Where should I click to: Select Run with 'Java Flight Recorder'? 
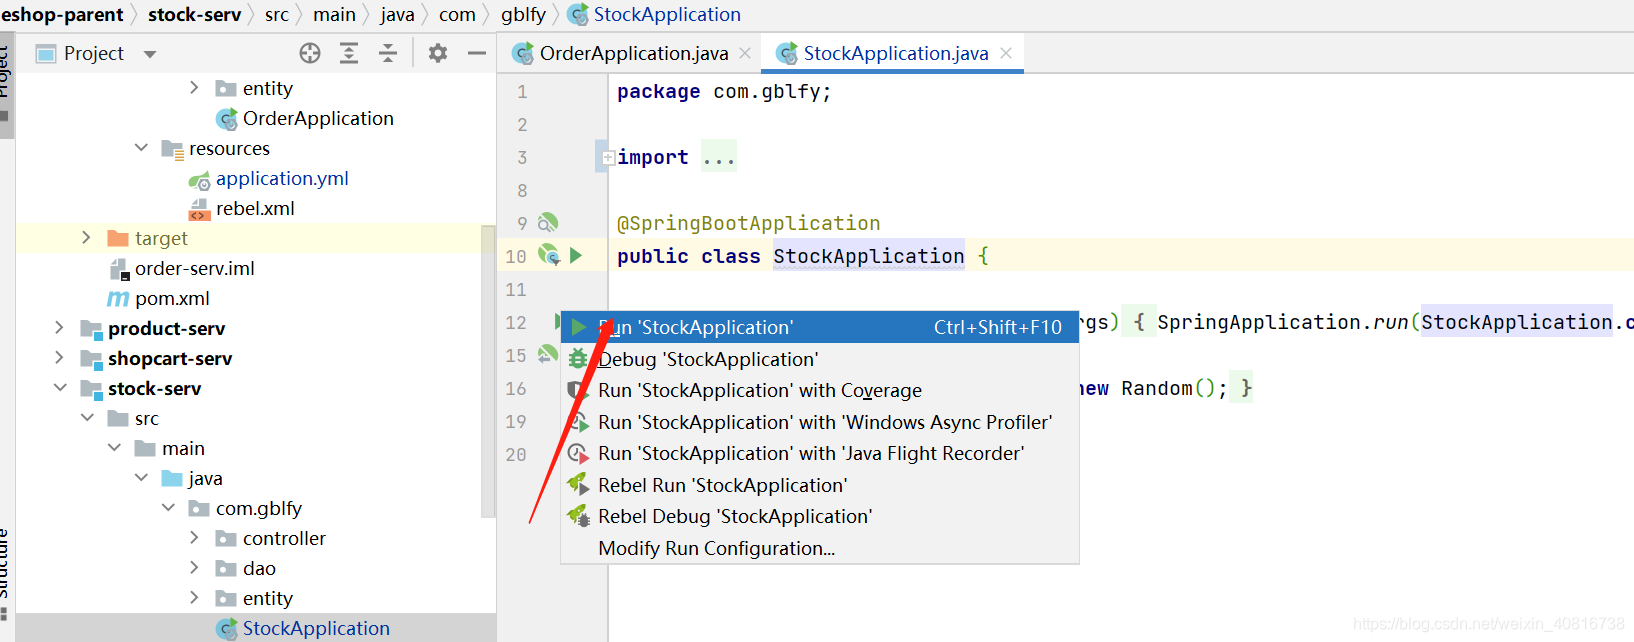819,453
